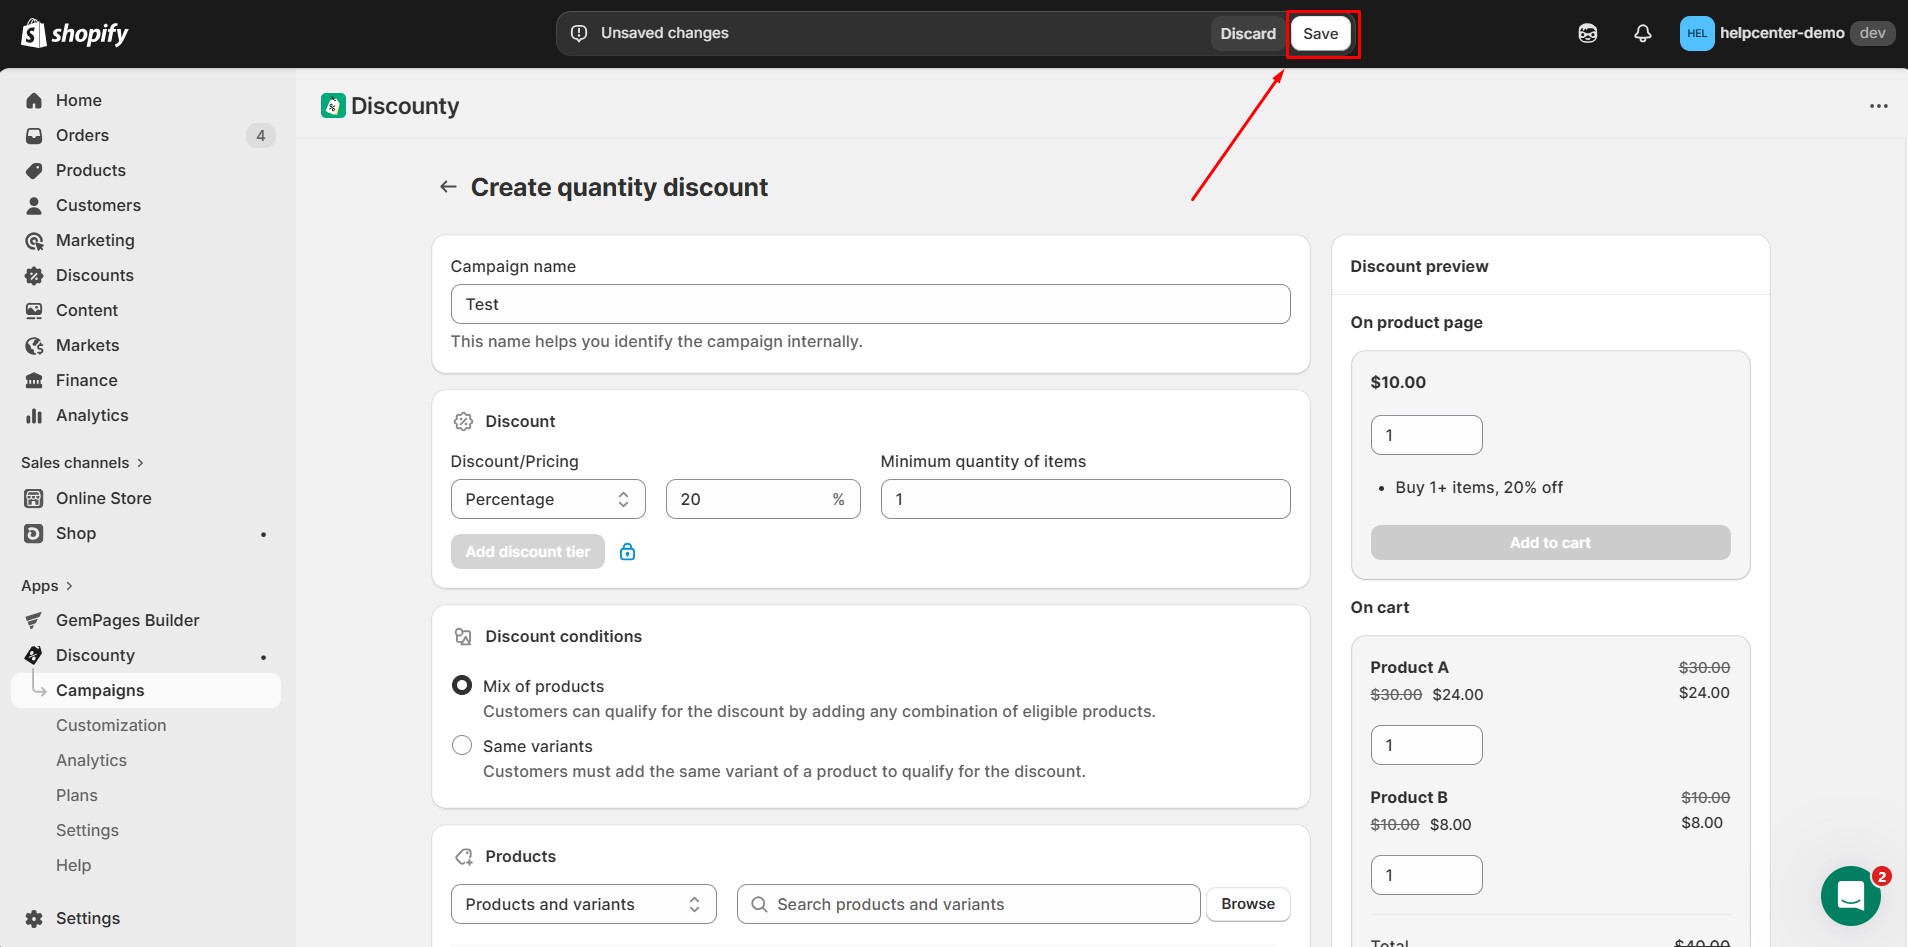
Task: Open the three-dot overflow menu on Discounty page
Action: (x=1879, y=105)
